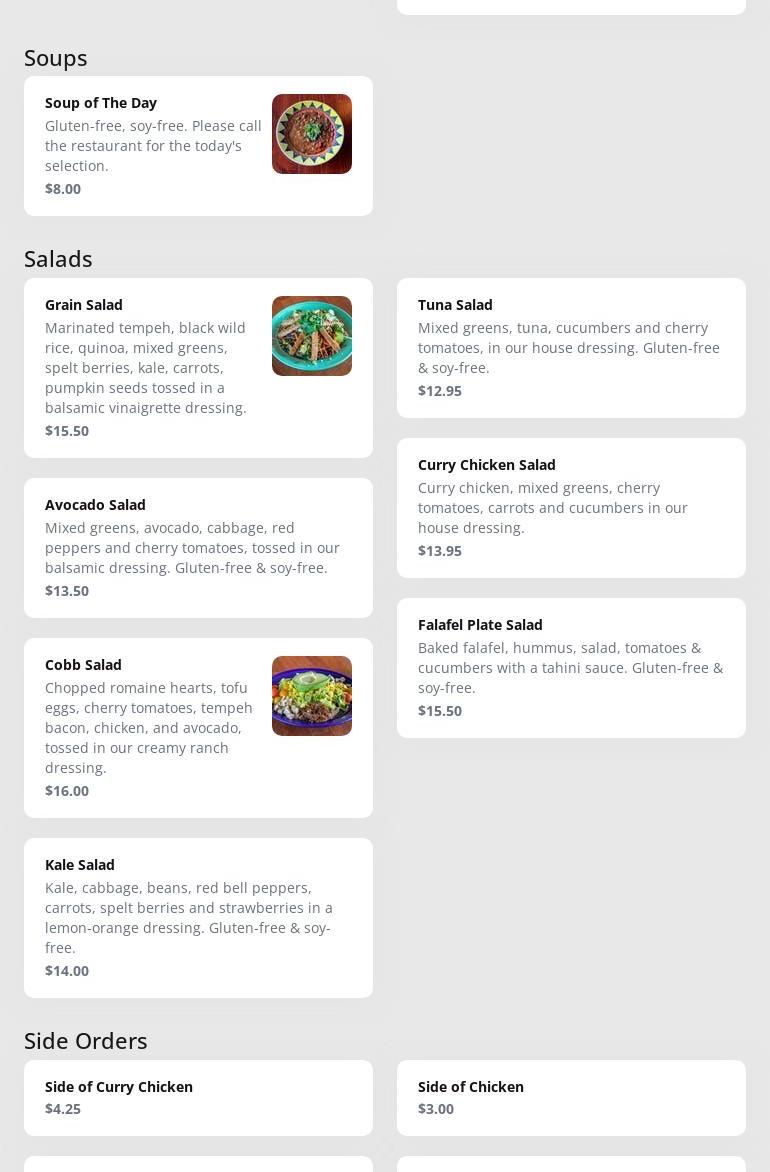
Task: Open the Kale Salad card
Action: click(x=198, y=918)
